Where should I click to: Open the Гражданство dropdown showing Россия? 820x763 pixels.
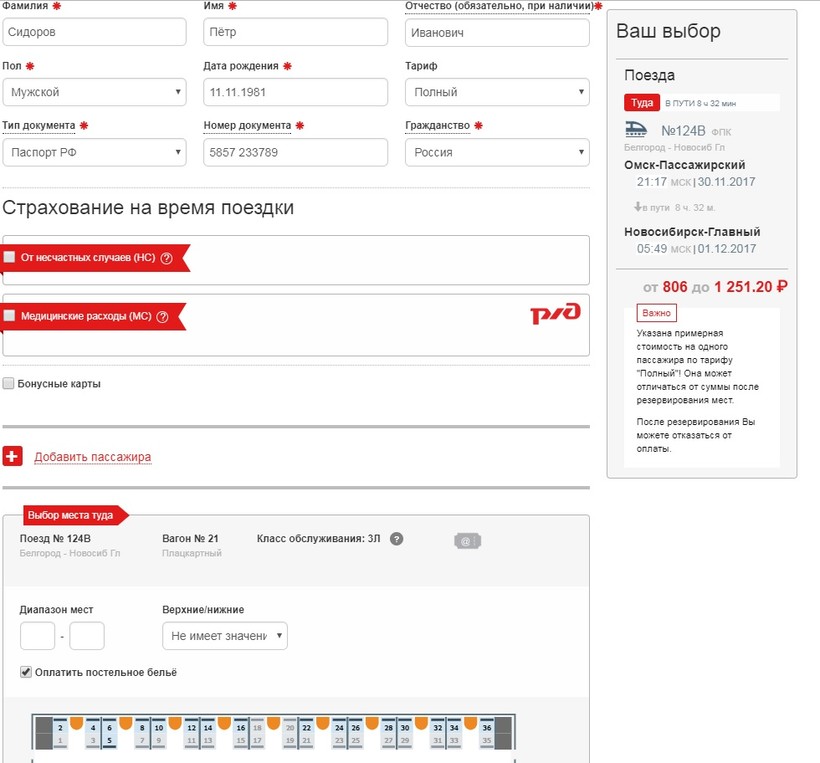(x=497, y=153)
